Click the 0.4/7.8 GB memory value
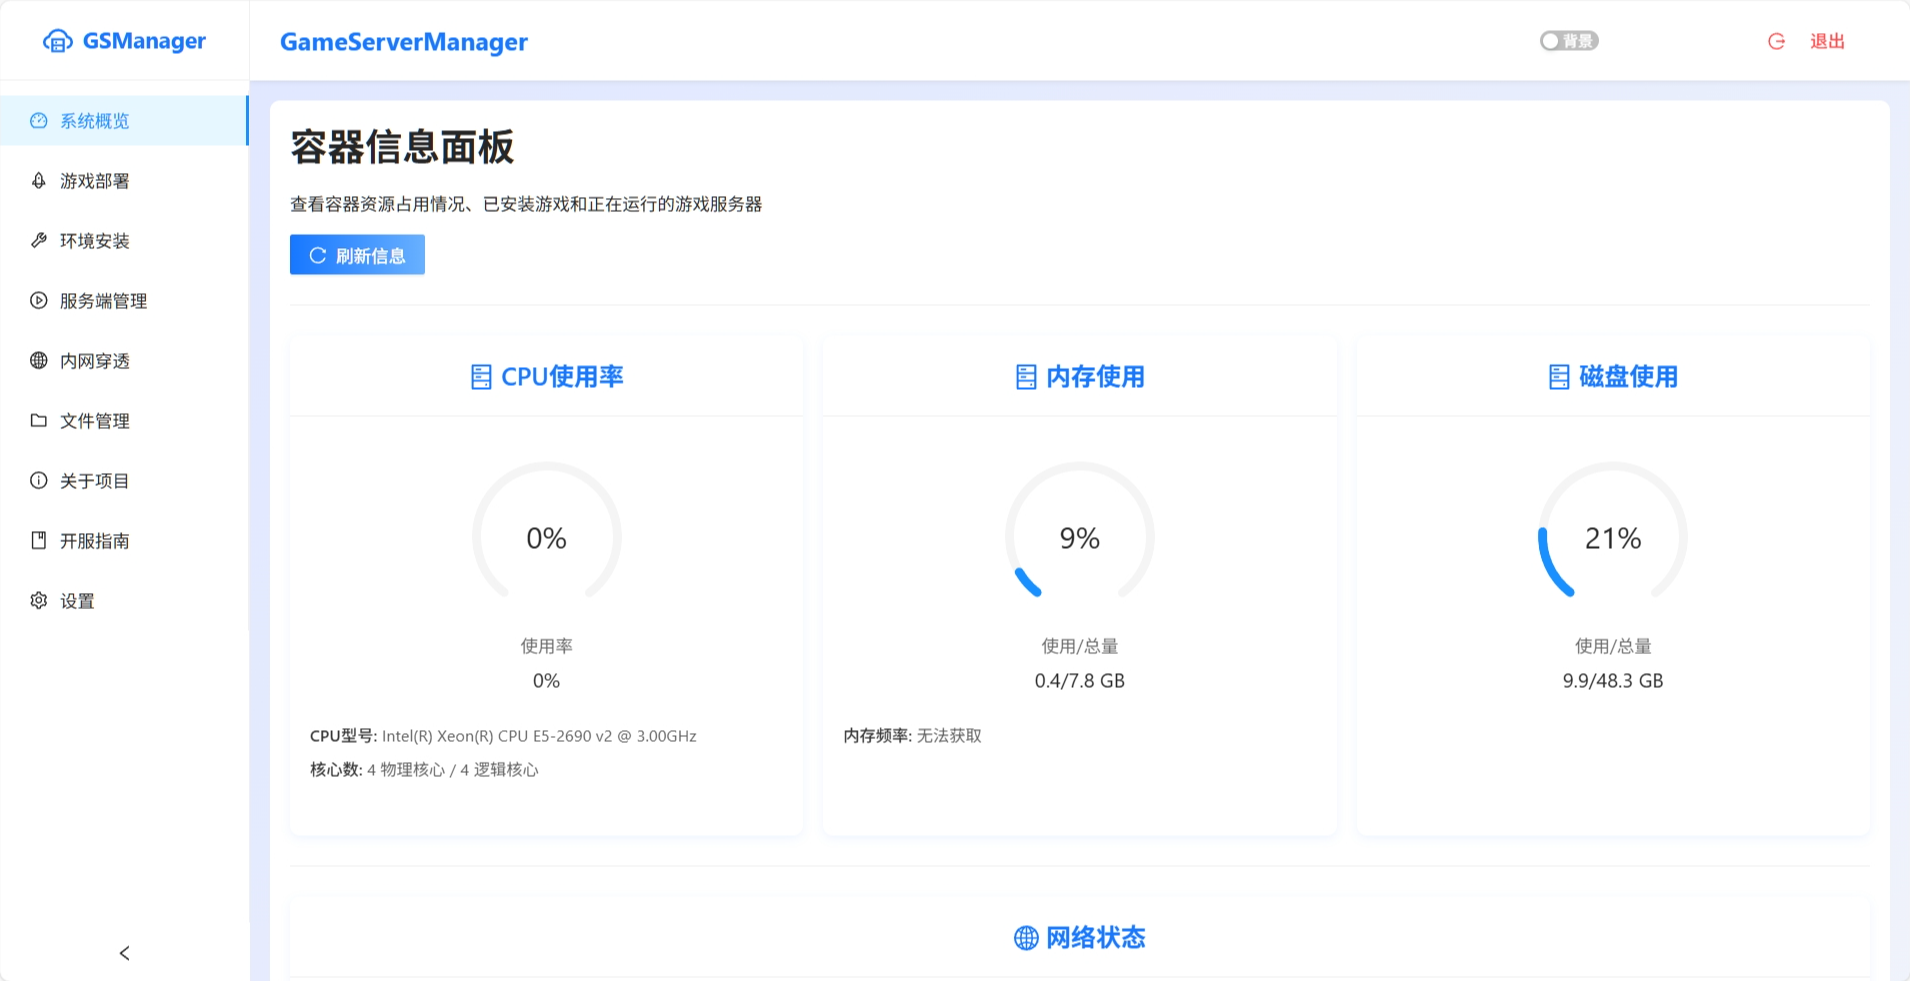1910x981 pixels. pos(1080,681)
